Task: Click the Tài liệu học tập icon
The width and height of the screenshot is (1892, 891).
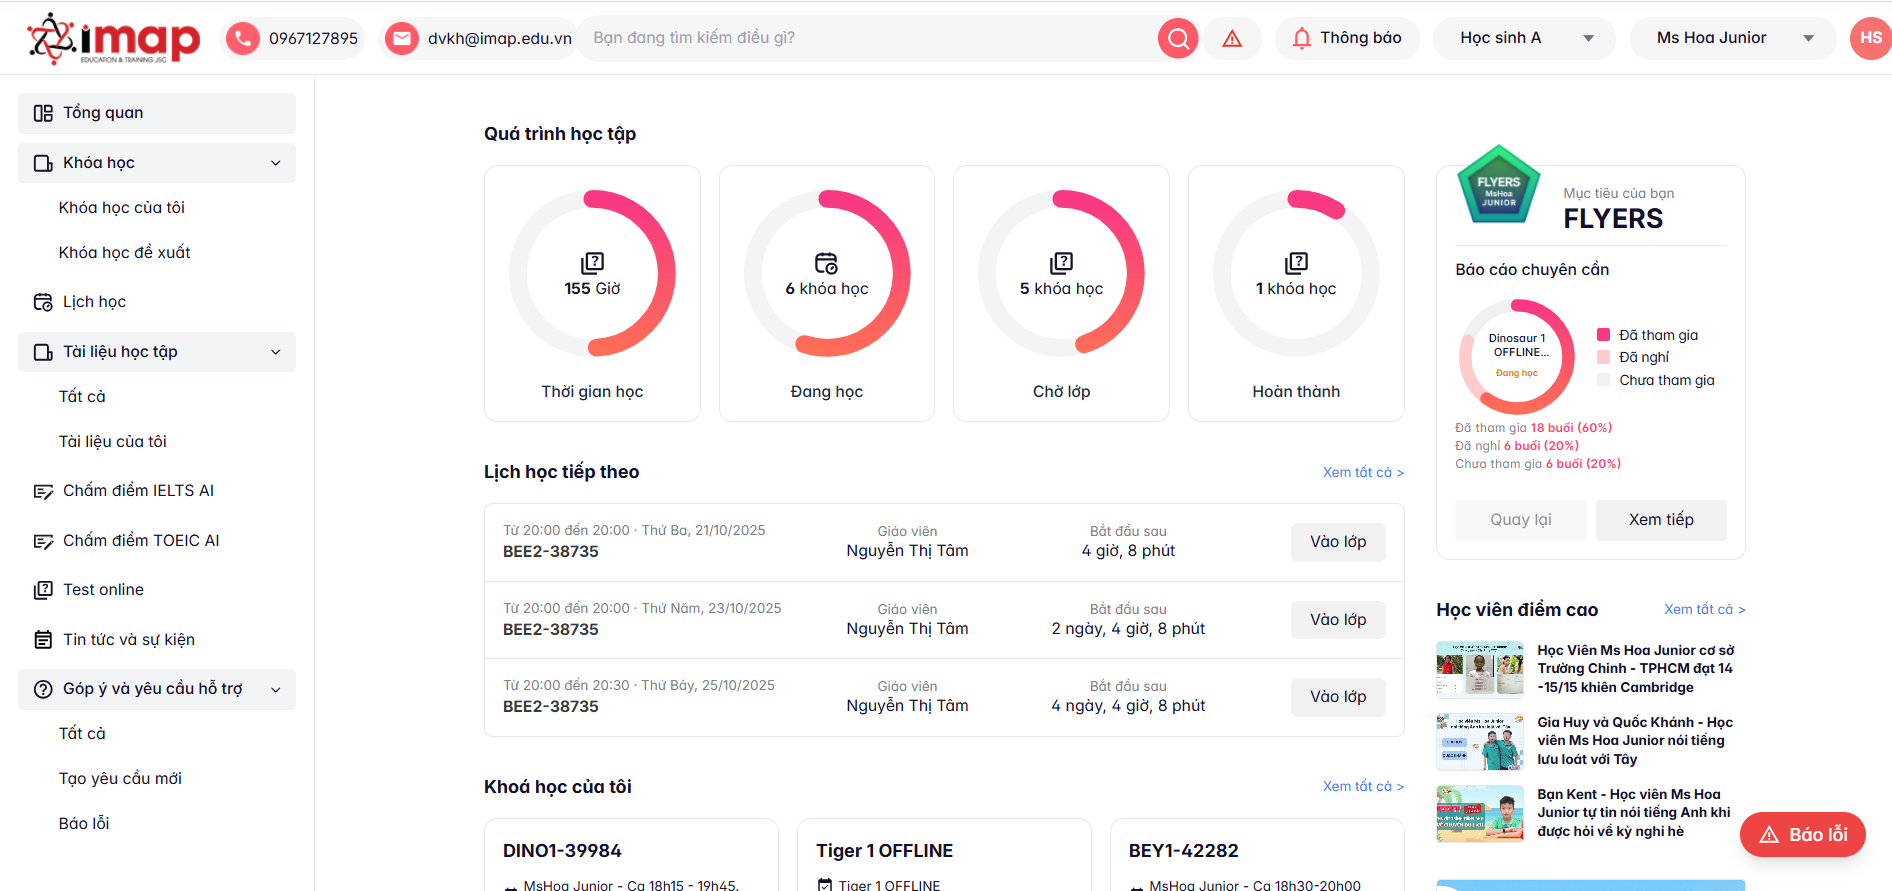Action: [x=43, y=352]
